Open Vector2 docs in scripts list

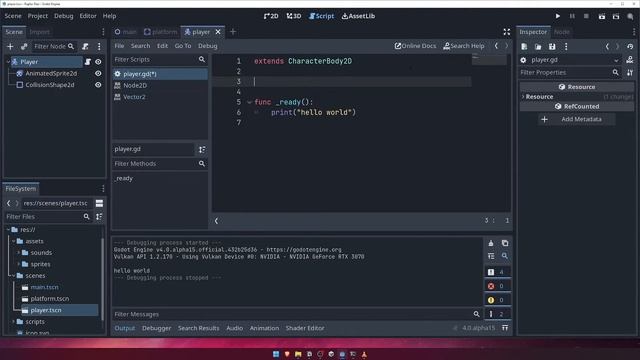pos(160,97)
